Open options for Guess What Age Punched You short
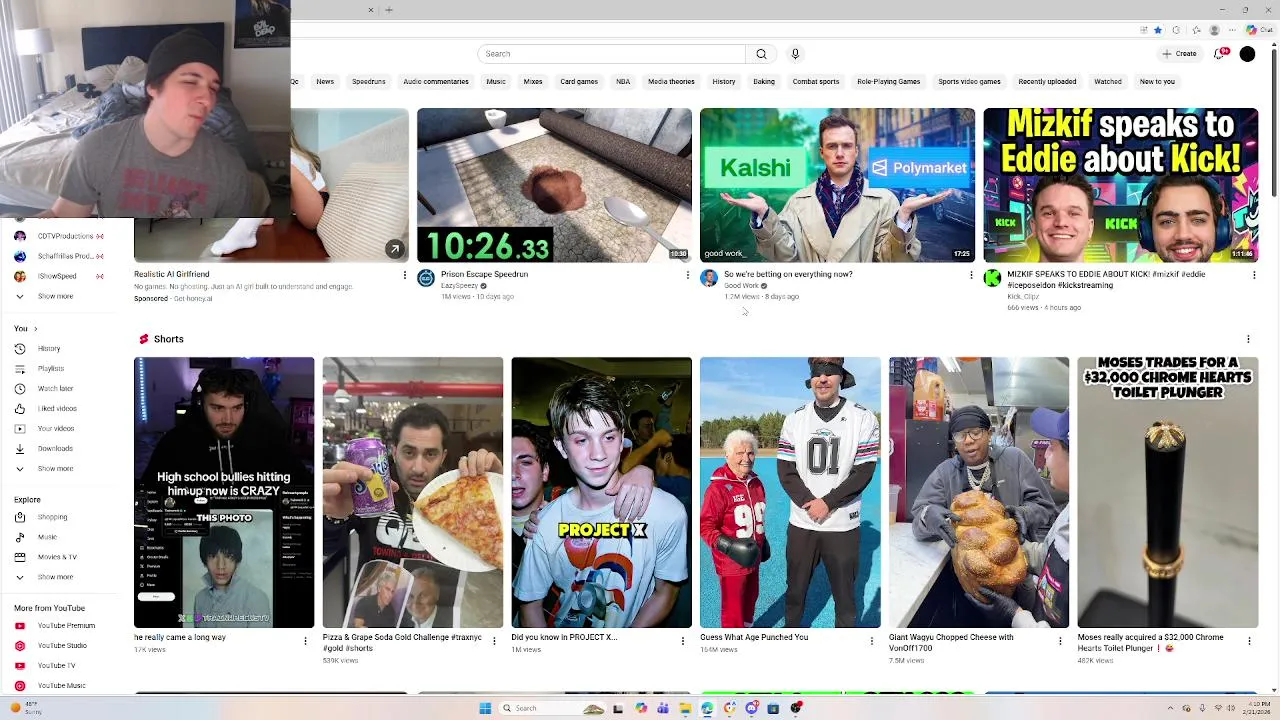Screen dimensions: 1280x720 pos(871,641)
